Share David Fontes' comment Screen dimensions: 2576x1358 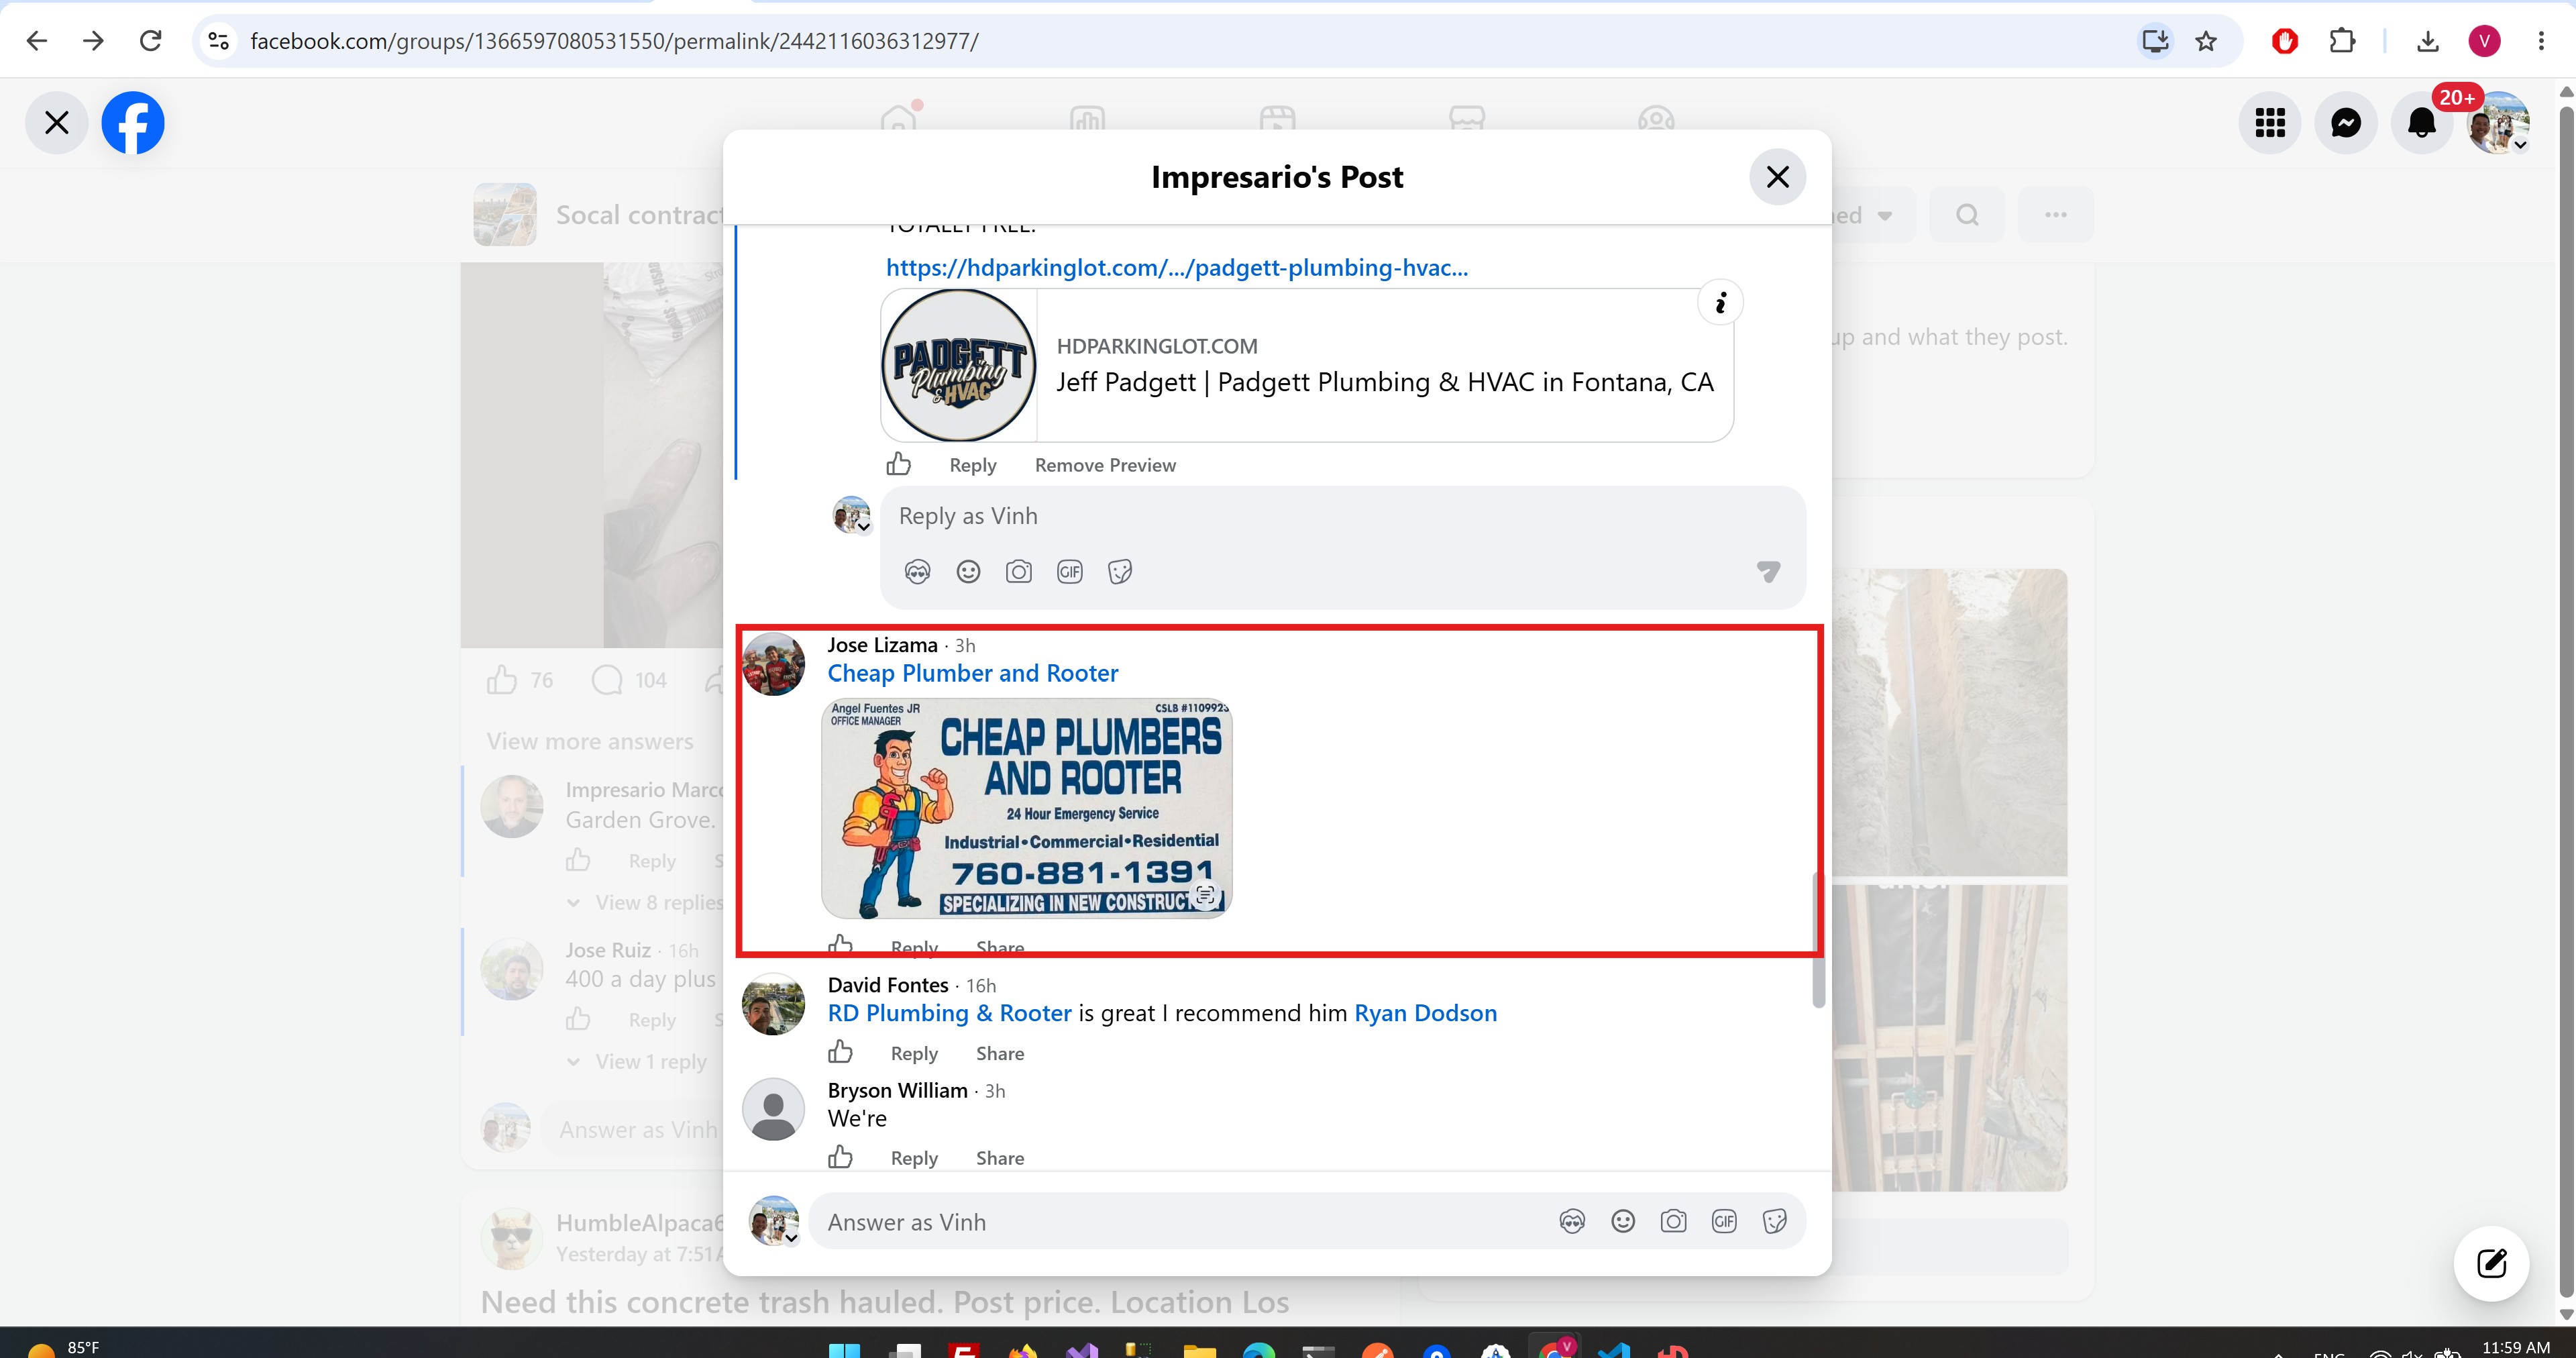1000,1053
